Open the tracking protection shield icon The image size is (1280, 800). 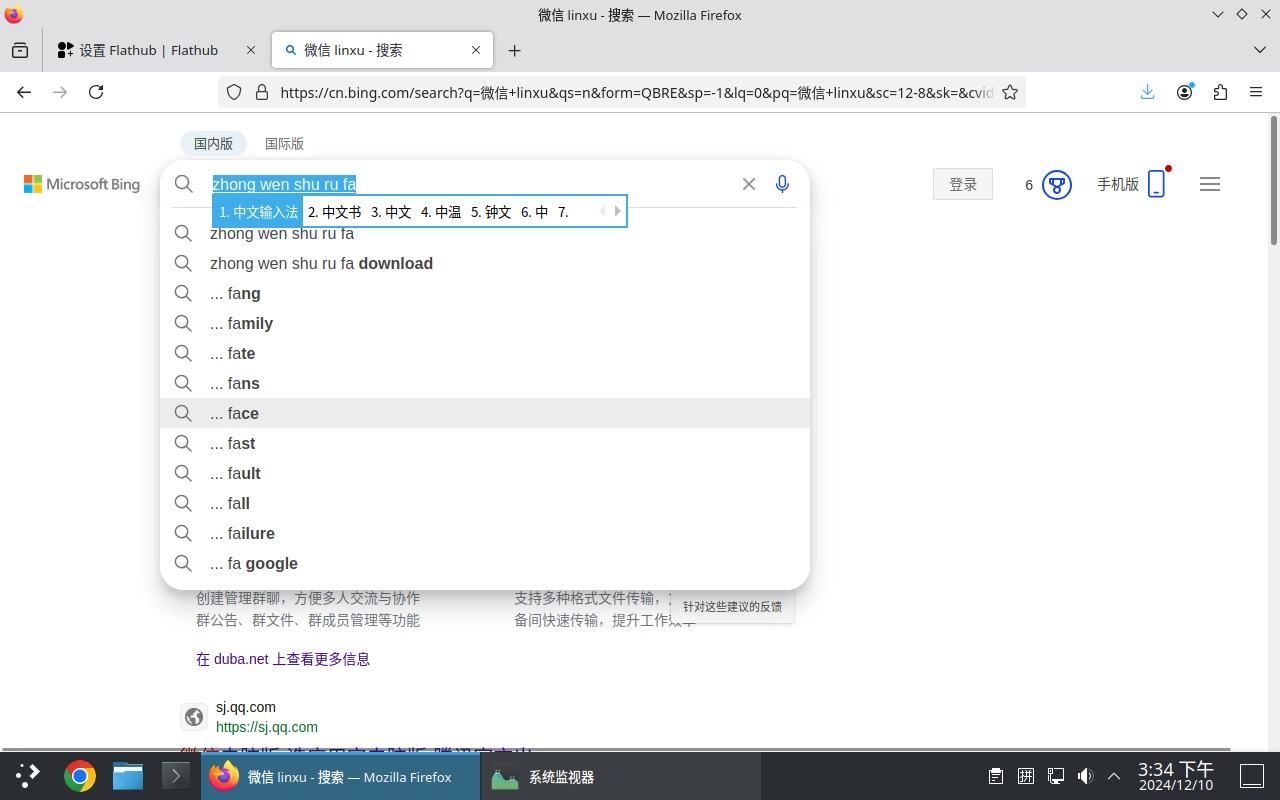tap(234, 92)
